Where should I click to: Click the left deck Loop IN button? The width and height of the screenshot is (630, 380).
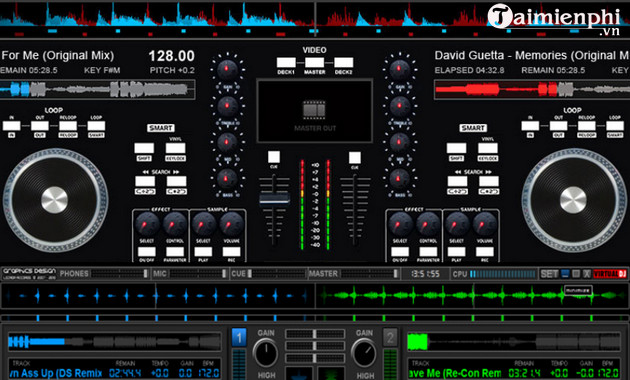[x=11, y=126]
